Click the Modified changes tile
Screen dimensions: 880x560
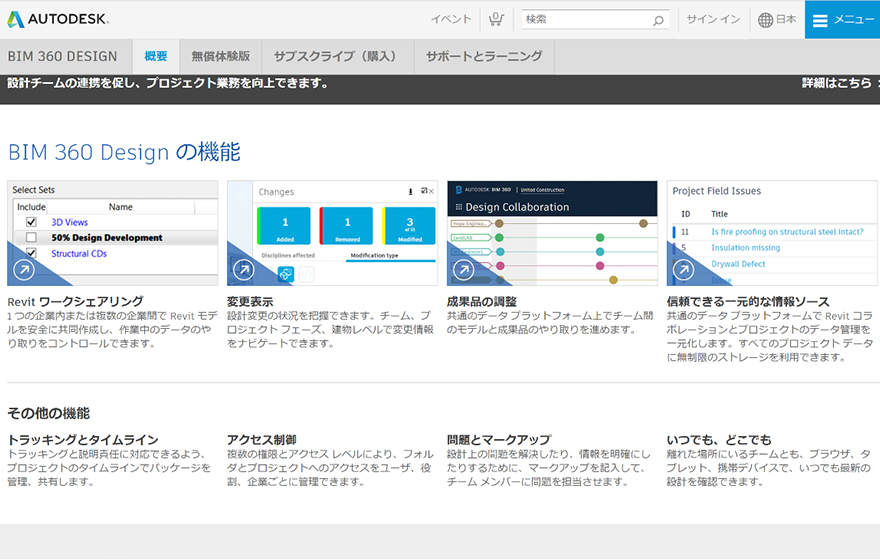click(409, 226)
